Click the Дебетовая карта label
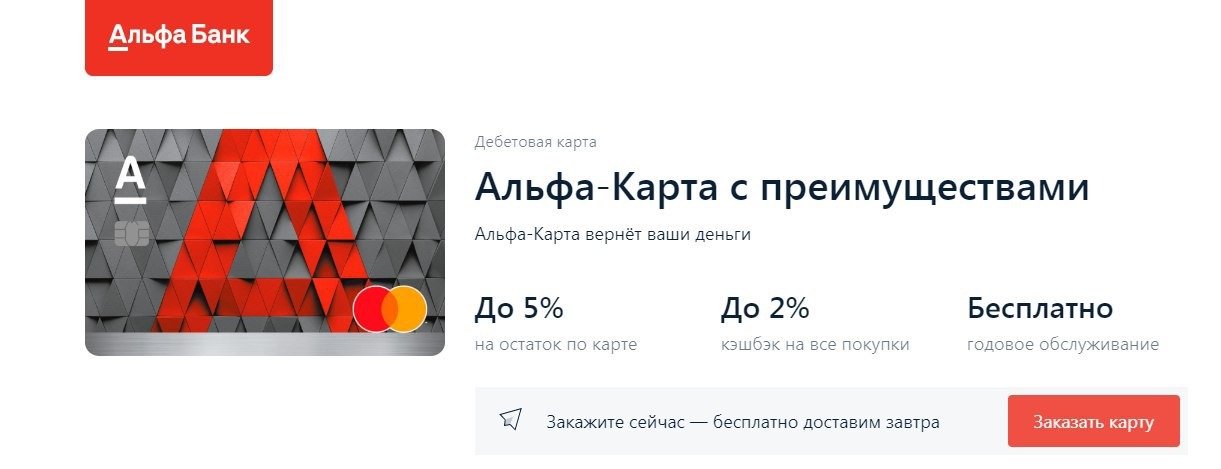 536,142
